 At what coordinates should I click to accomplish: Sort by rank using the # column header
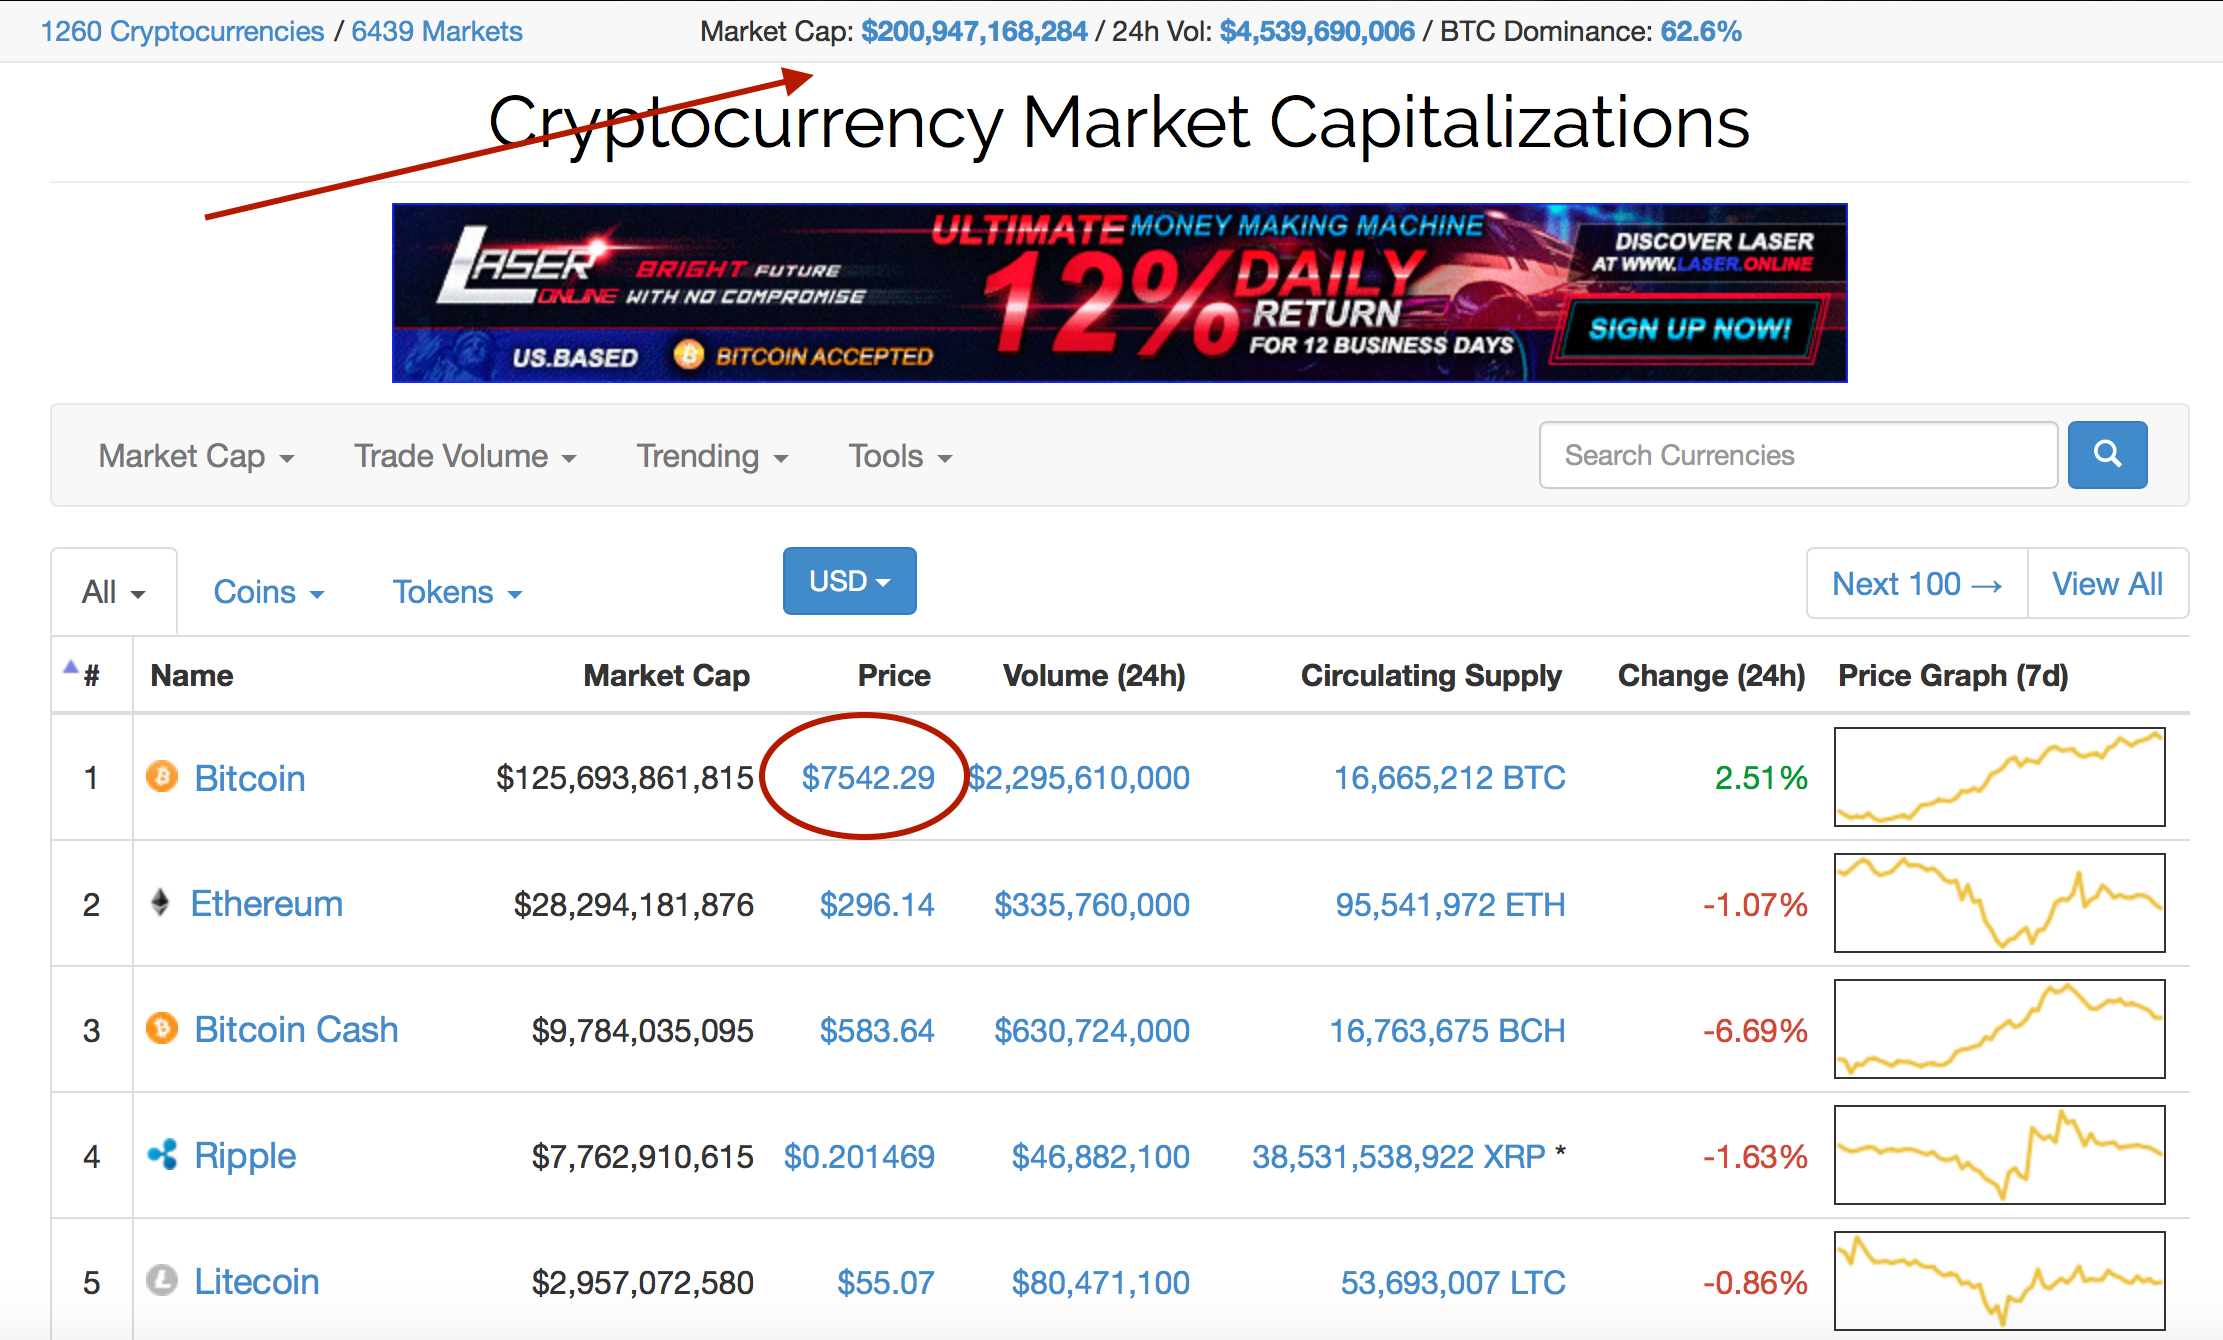(91, 676)
